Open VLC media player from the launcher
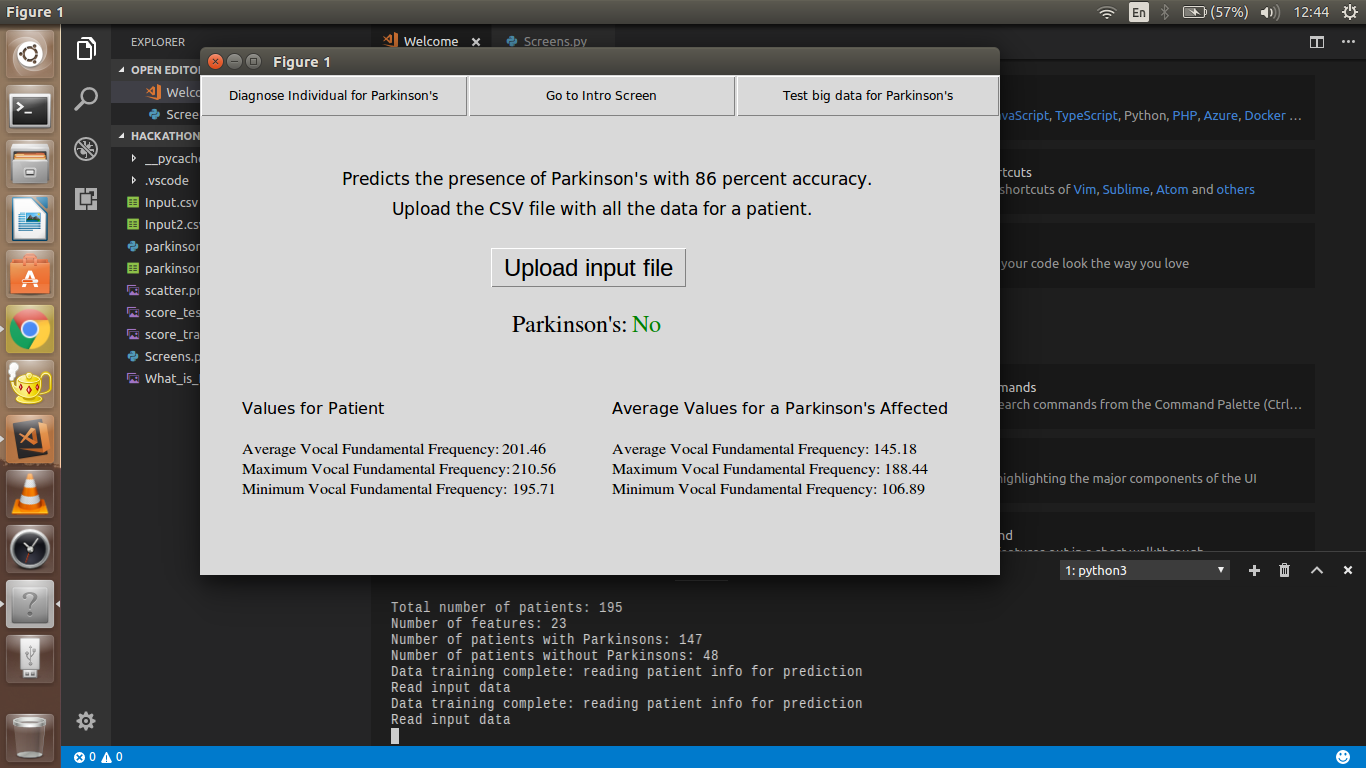The image size is (1366, 768). (x=30, y=494)
